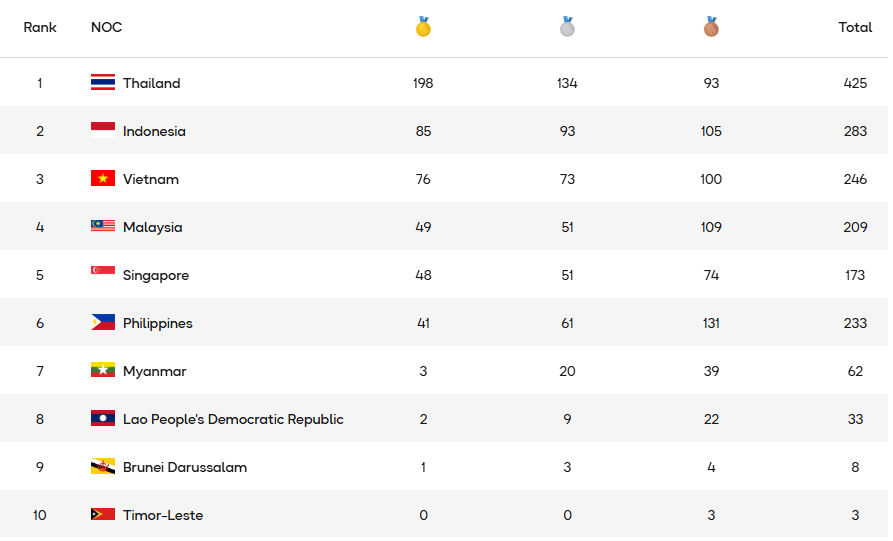893x541 pixels.
Task: Click the Thailand flag icon
Action: 103,83
